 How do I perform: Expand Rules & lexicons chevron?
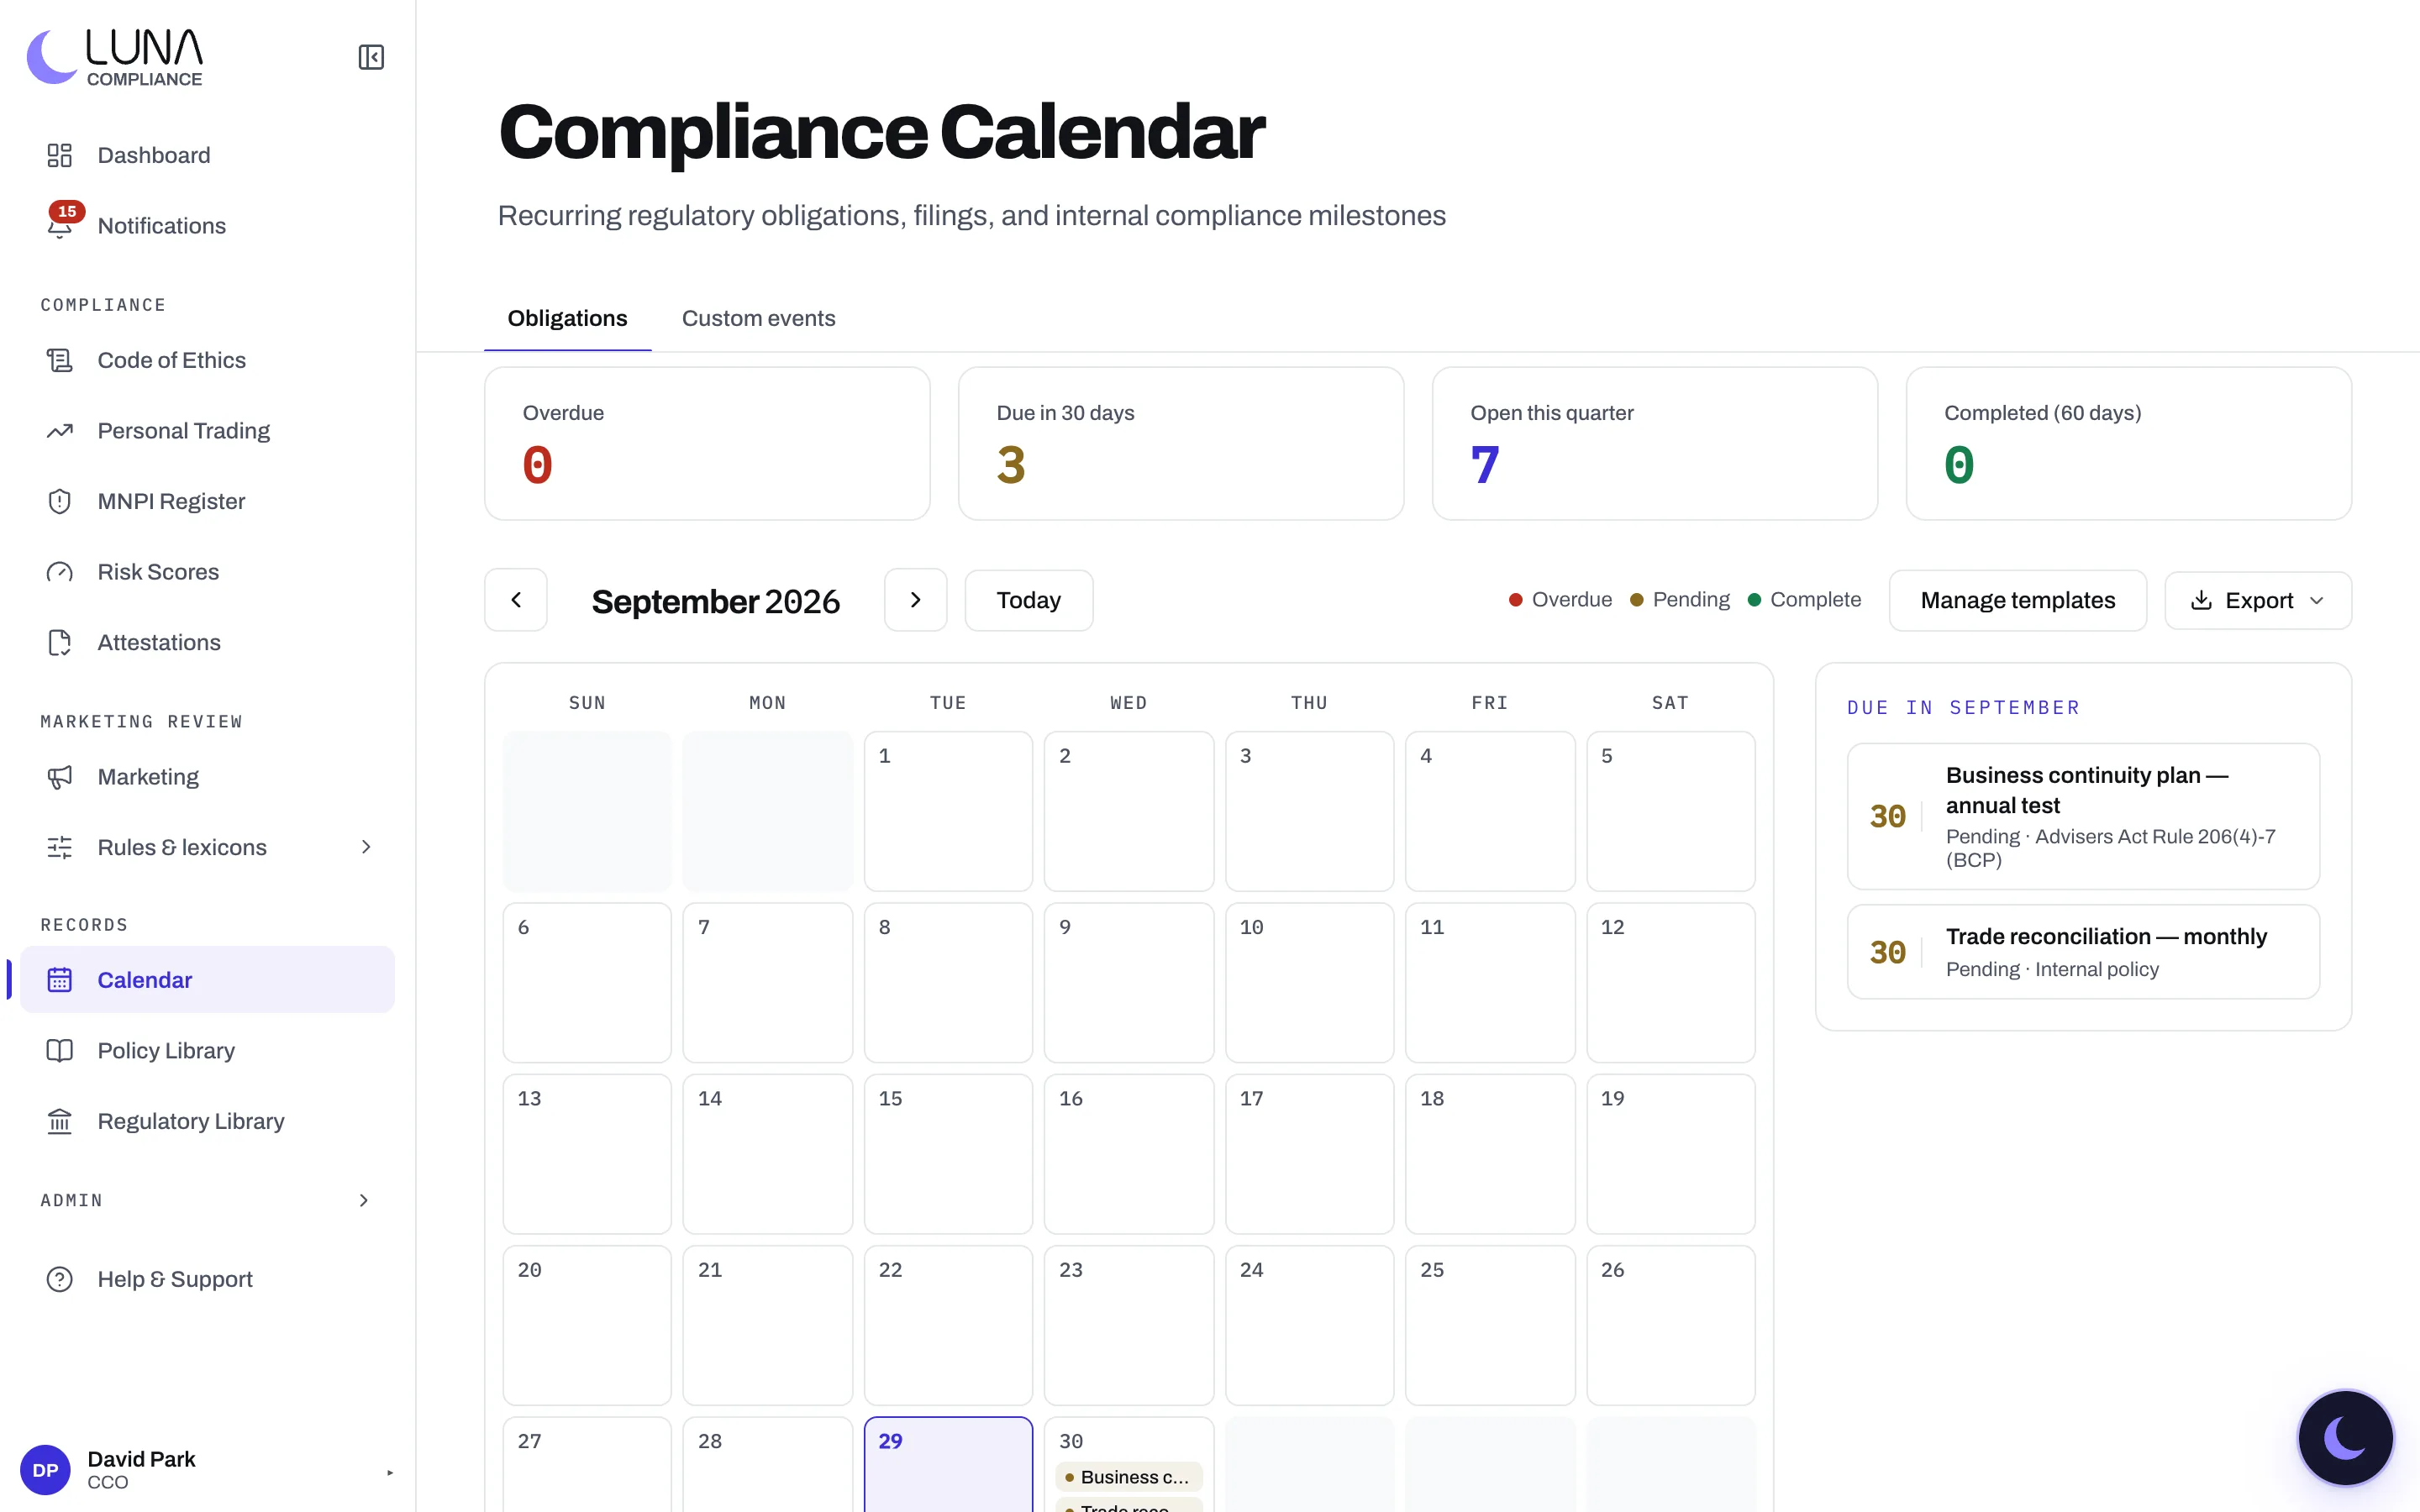coord(366,847)
